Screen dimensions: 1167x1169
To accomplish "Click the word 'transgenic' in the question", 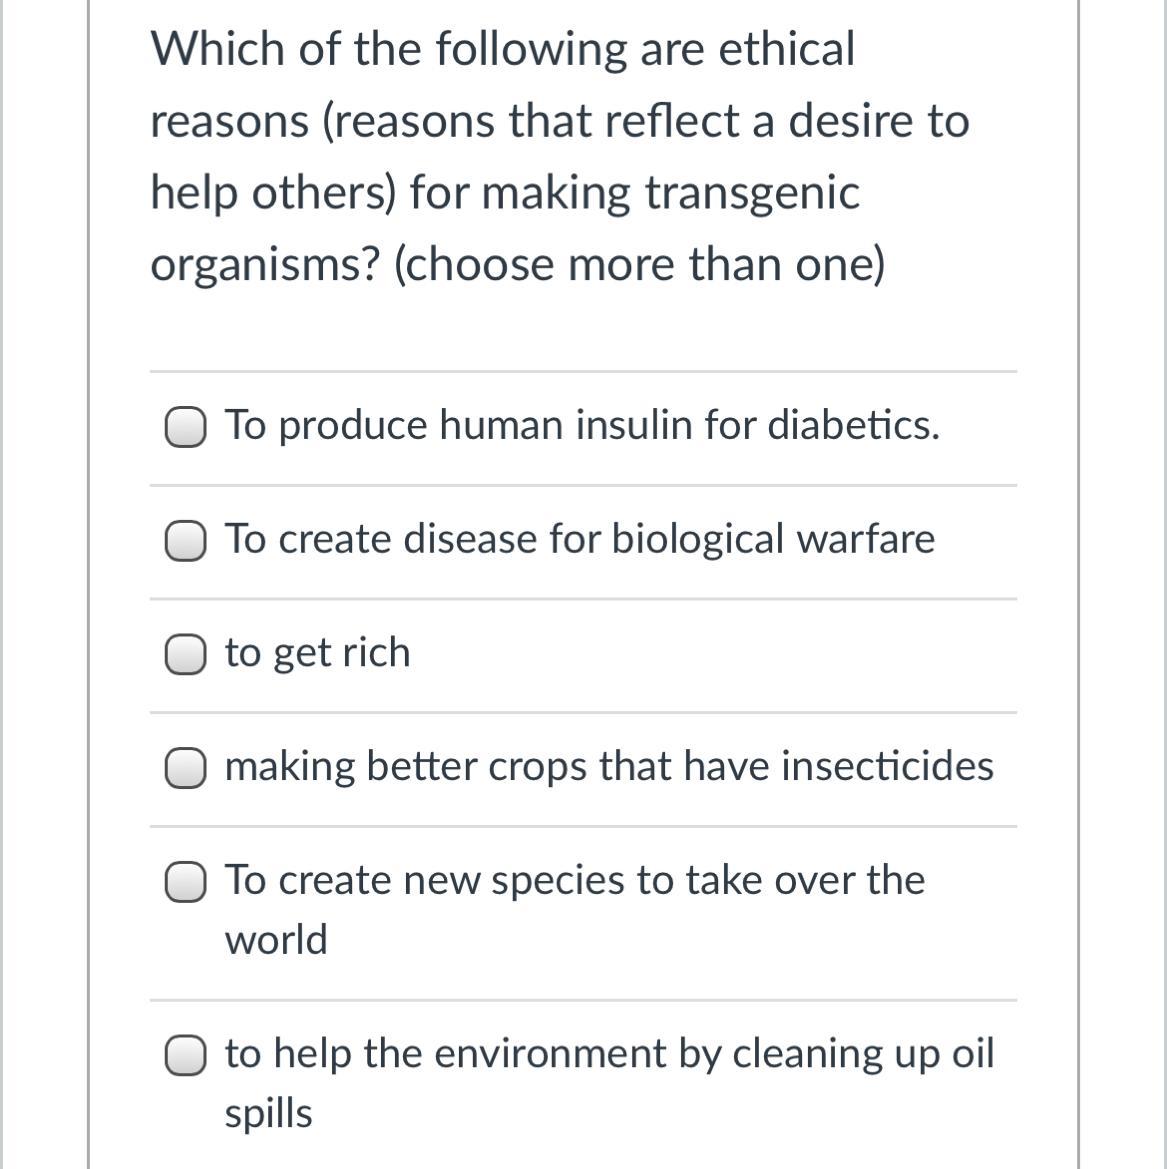I will point(751,193).
